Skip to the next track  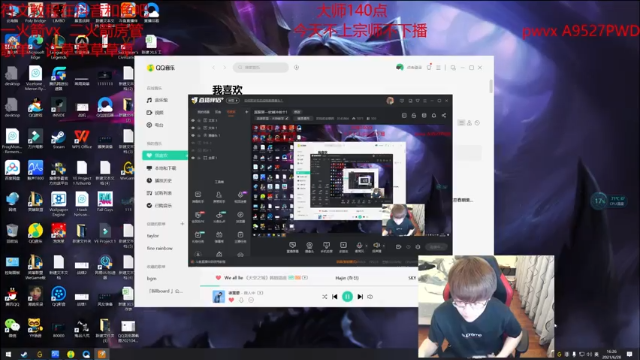pos(360,297)
